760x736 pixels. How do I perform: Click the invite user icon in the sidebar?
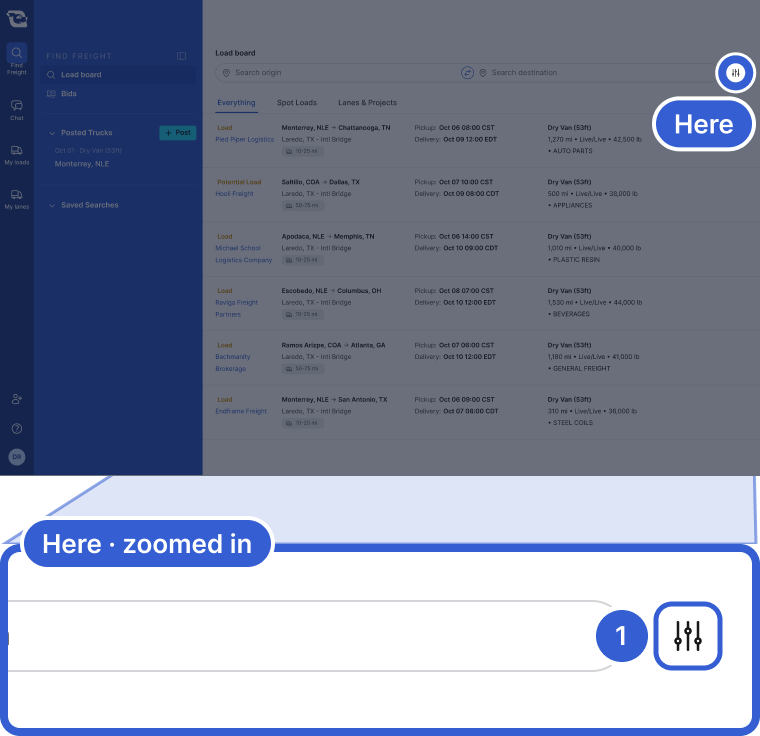tap(16, 399)
